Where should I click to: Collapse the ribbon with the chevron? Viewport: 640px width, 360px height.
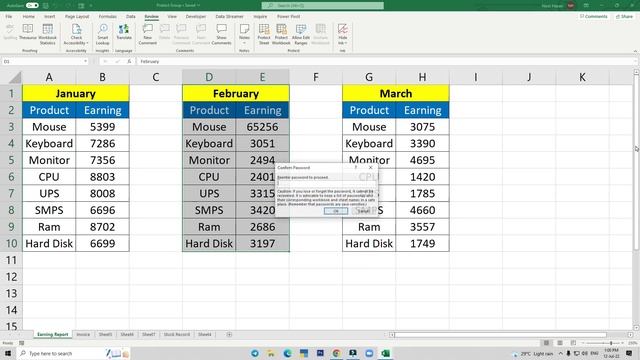pyautogui.click(x=635, y=51)
